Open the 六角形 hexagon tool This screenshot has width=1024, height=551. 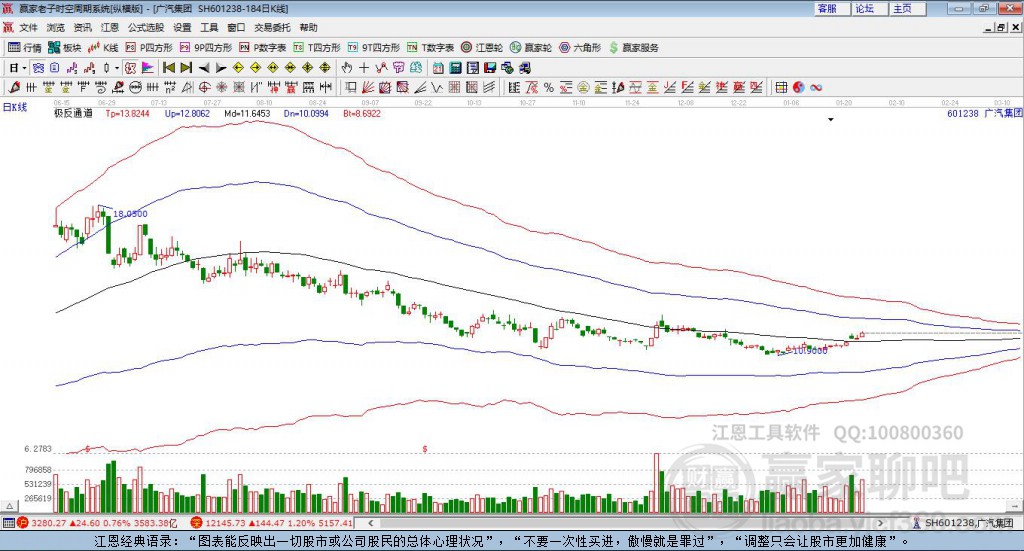tap(579, 47)
